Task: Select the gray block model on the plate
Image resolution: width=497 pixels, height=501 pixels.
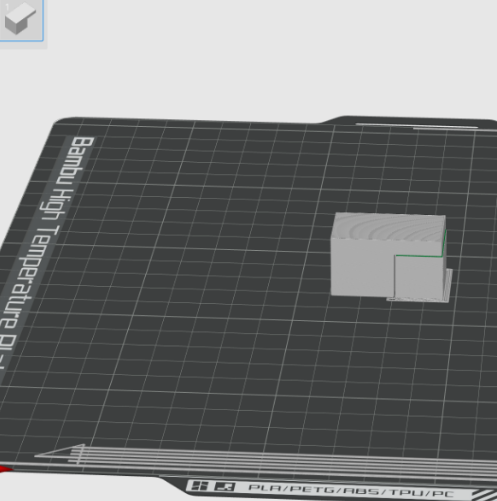Action: pos(391,257)
